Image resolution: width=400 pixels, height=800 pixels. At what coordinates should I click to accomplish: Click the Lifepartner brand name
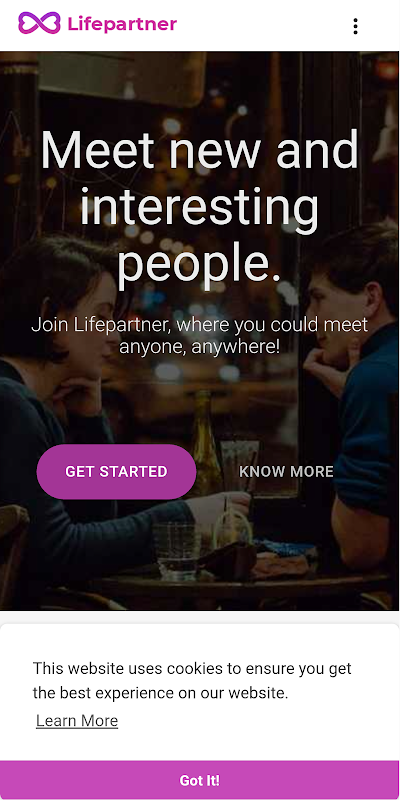pyautogui.click(x=122, y=24)
